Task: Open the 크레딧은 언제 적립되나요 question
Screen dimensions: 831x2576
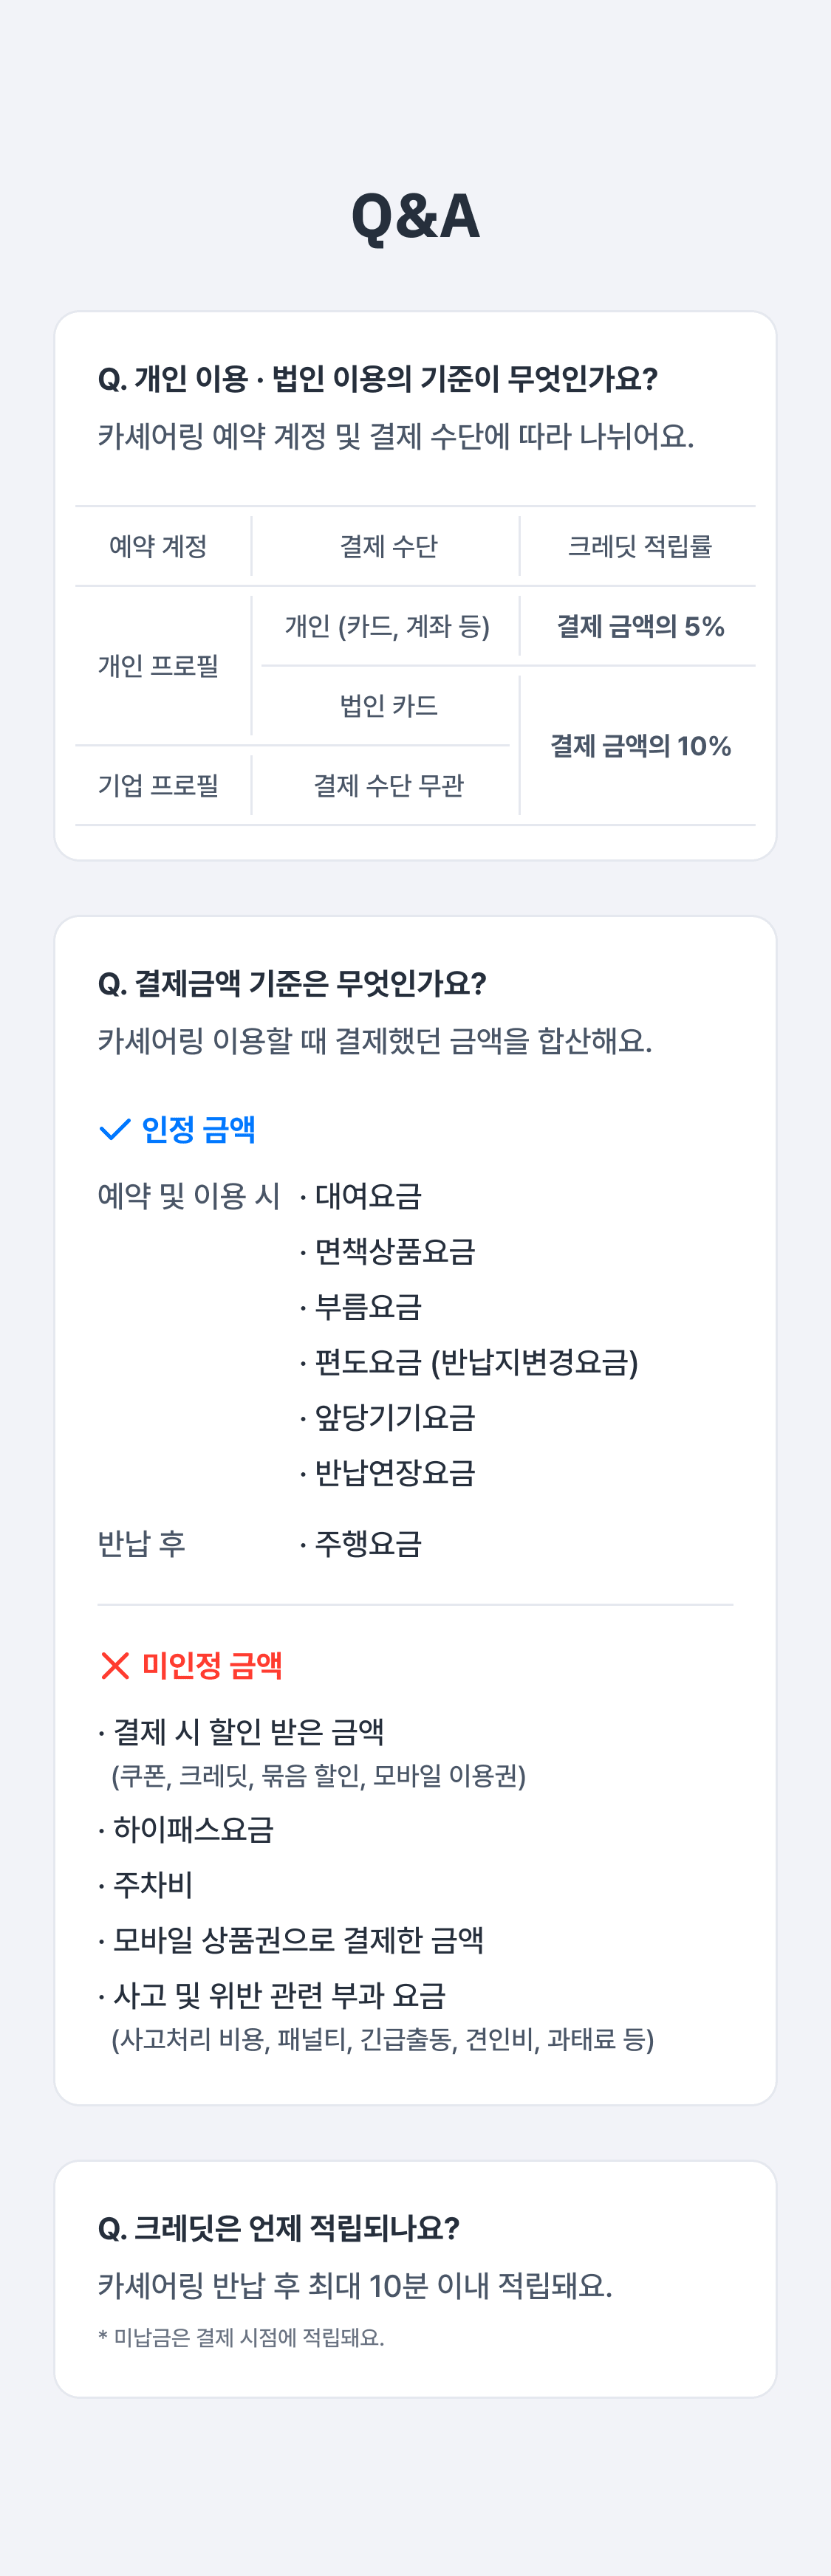Action: pyautogui.click(x=279, y=2228)
